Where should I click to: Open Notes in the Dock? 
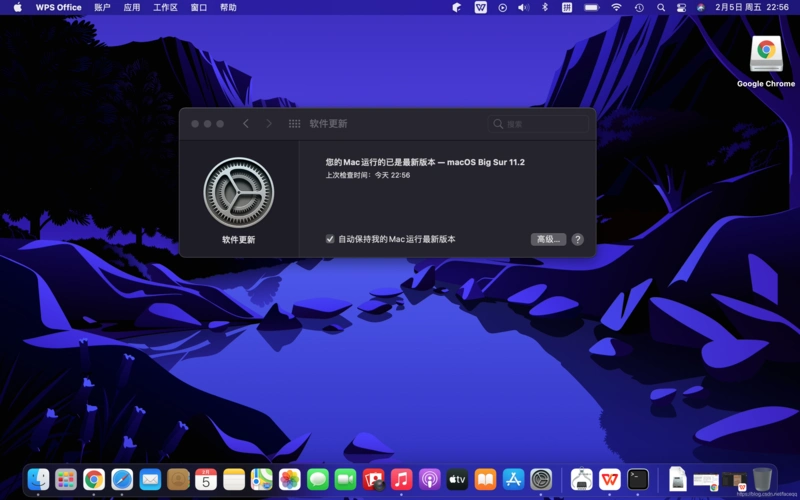coord(234,479)
